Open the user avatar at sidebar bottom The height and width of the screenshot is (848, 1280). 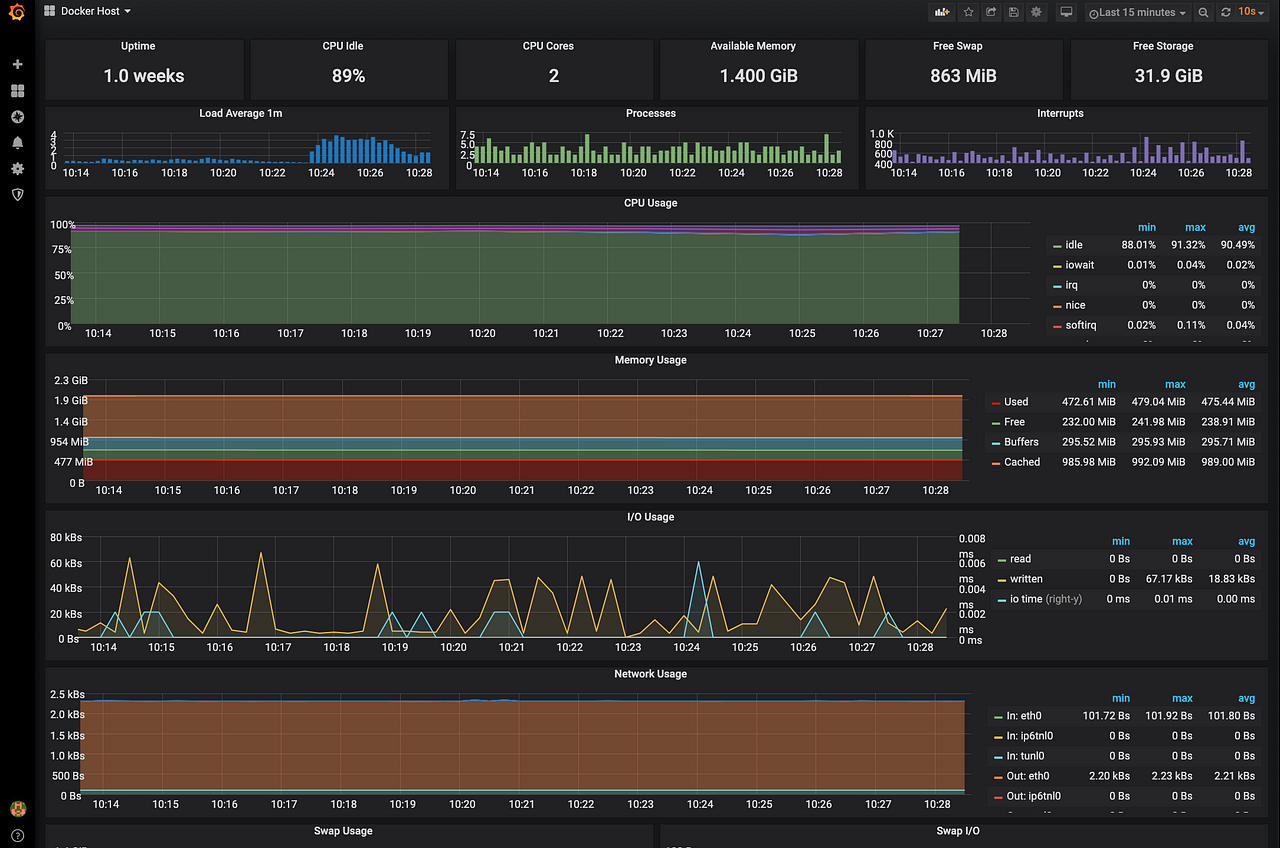pos(17,808)
